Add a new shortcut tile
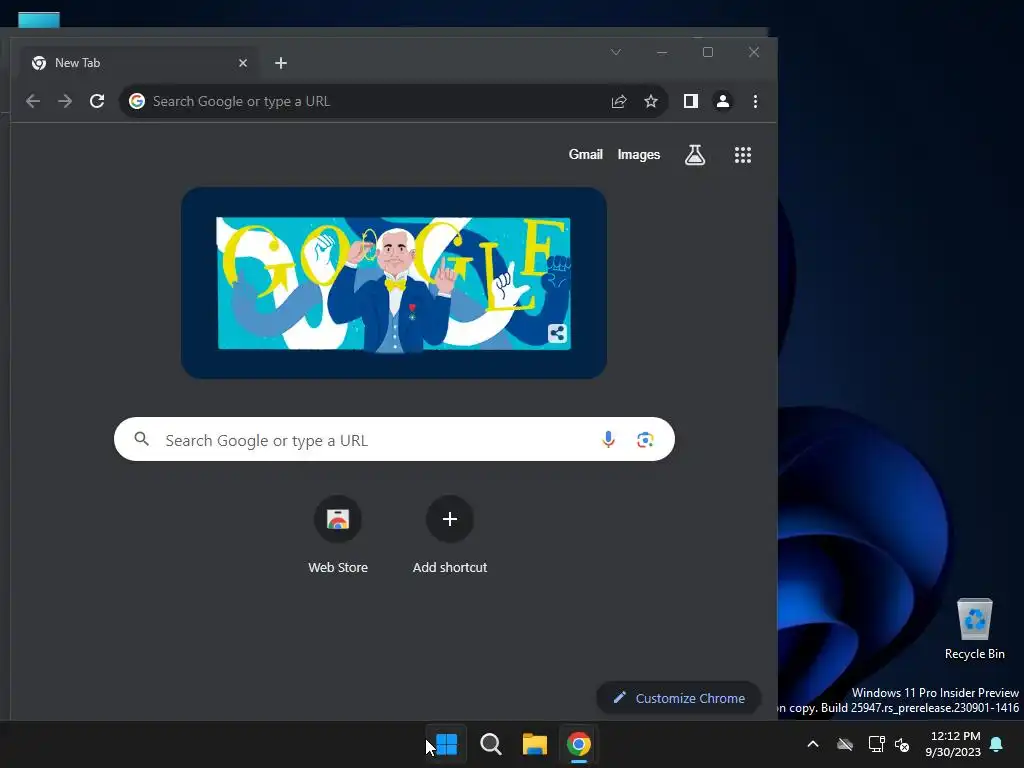 point(450,536)
